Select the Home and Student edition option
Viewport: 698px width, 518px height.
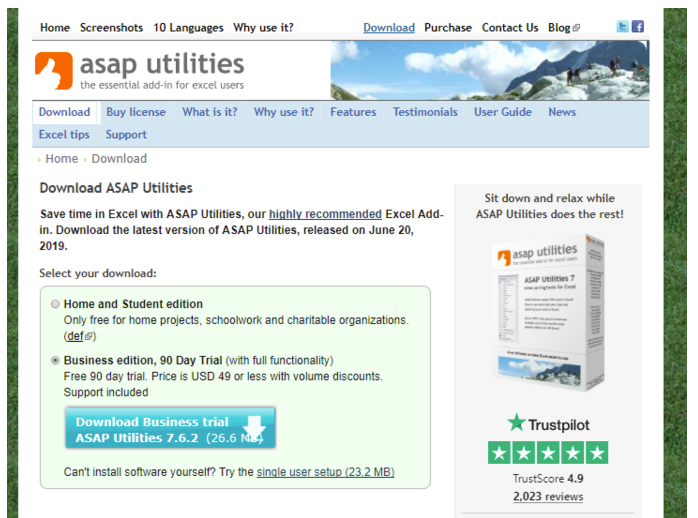[54, 304]
